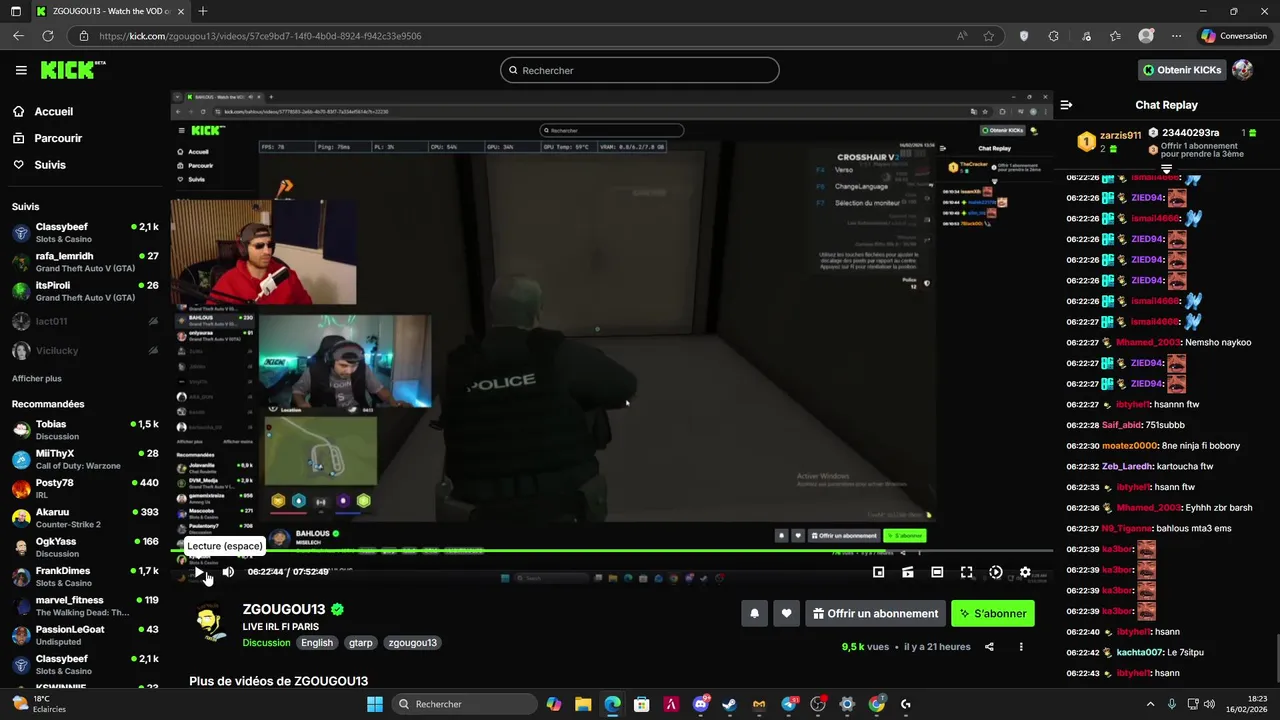Open the tab actions menu at top left
Image resolution: width=1280 pixels, height=720 pixels.
coord(16,11)
